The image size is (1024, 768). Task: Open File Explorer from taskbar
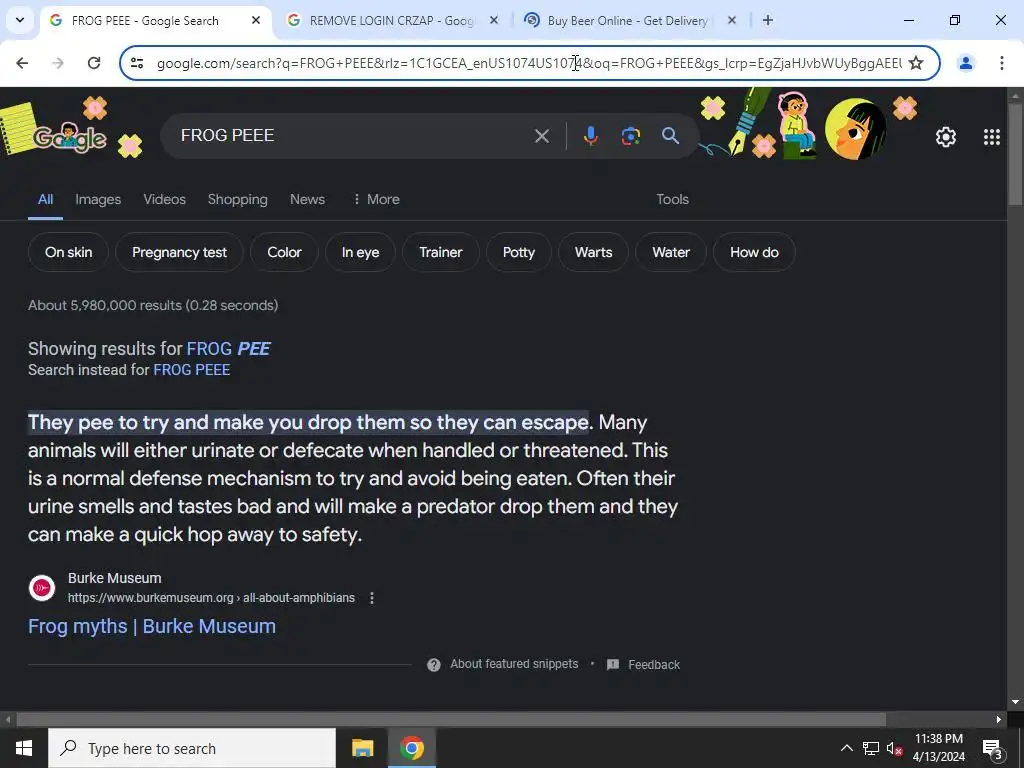362,748
